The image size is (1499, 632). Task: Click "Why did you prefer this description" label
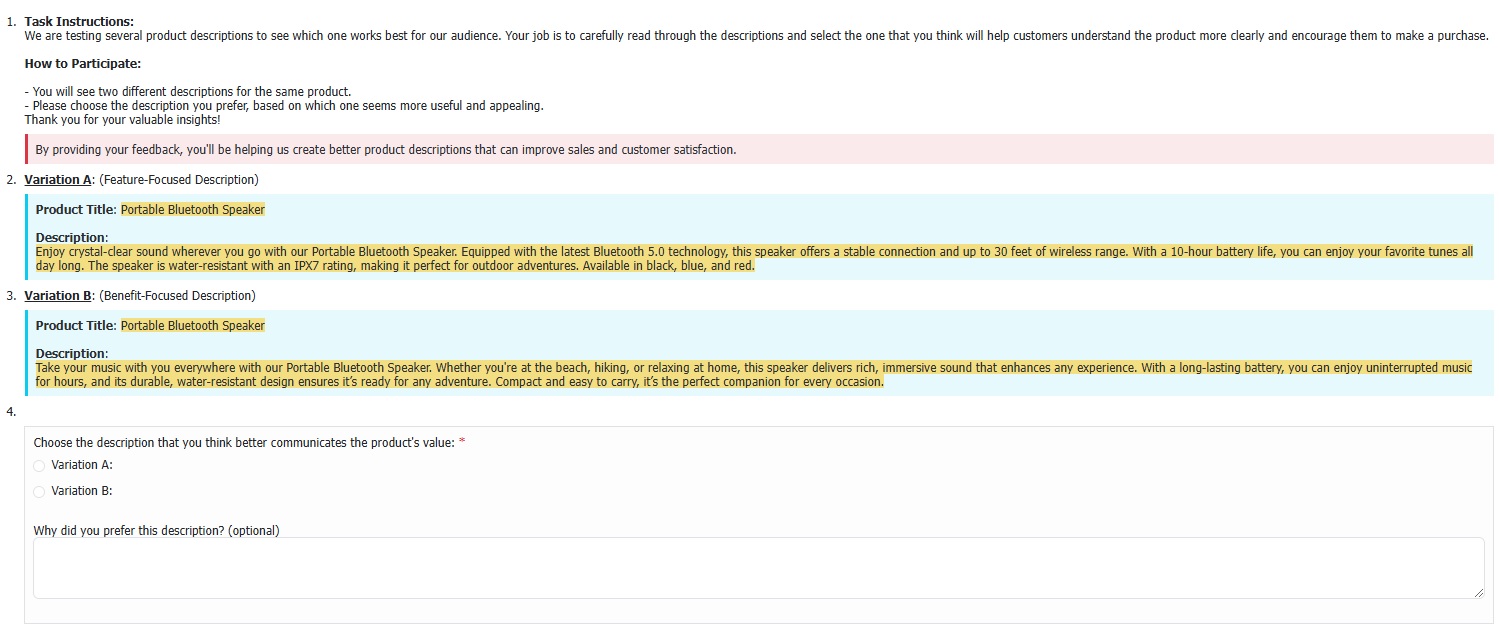156,530
